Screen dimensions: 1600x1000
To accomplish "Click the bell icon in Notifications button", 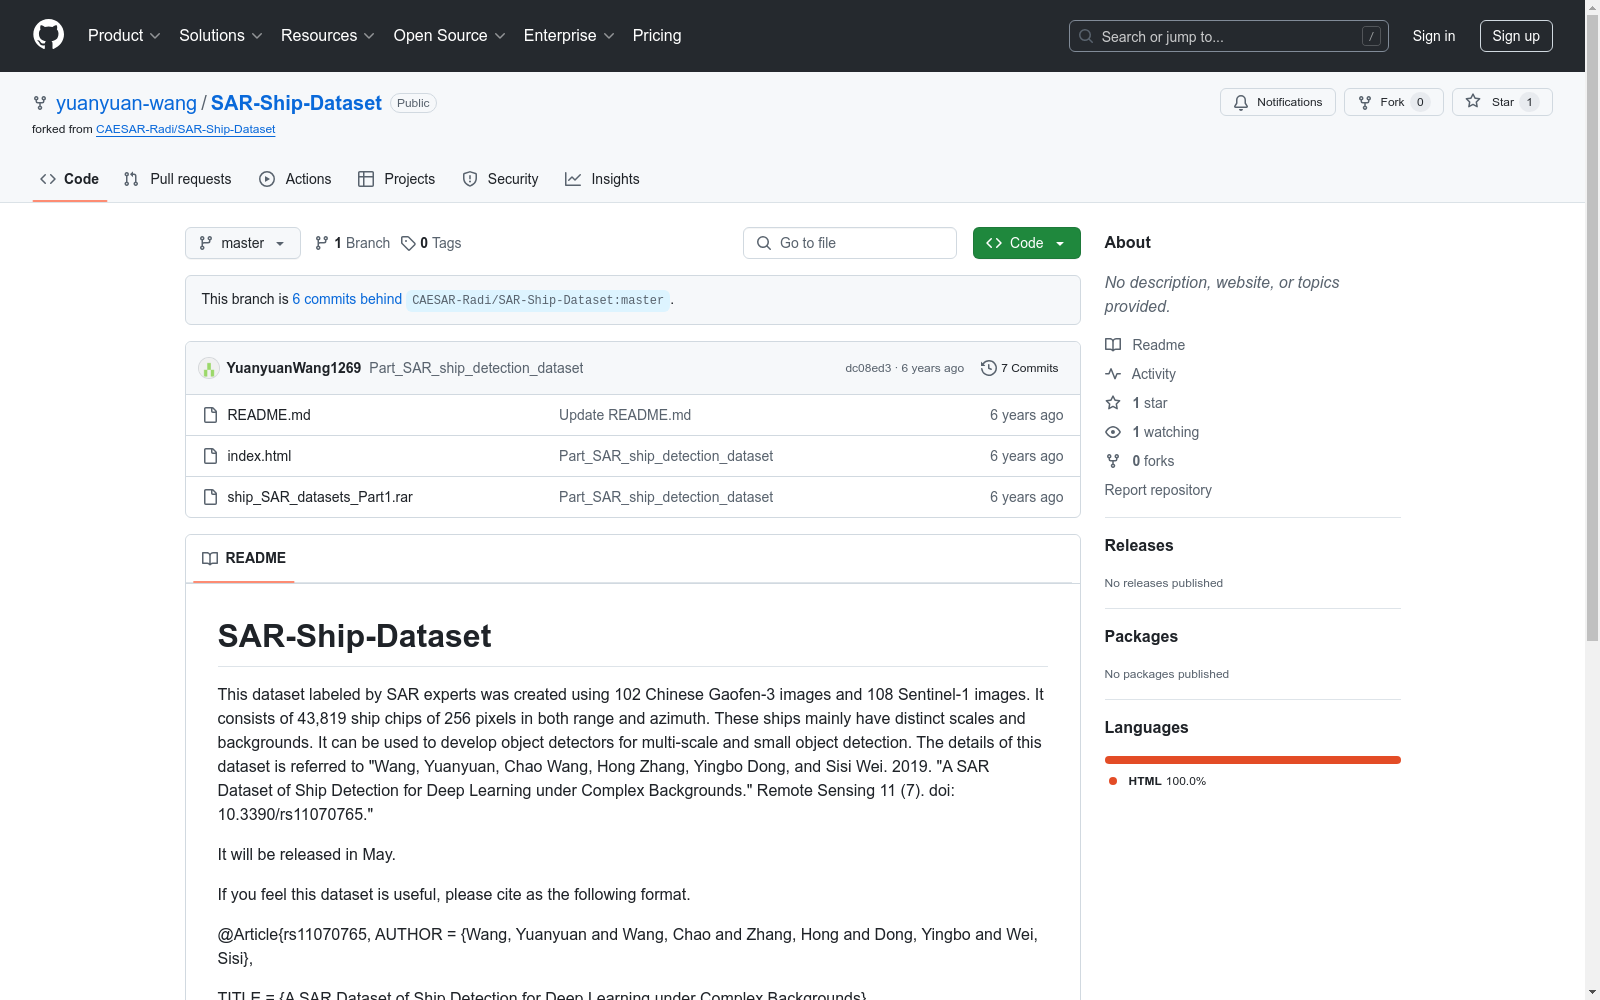I will 1241,102.
